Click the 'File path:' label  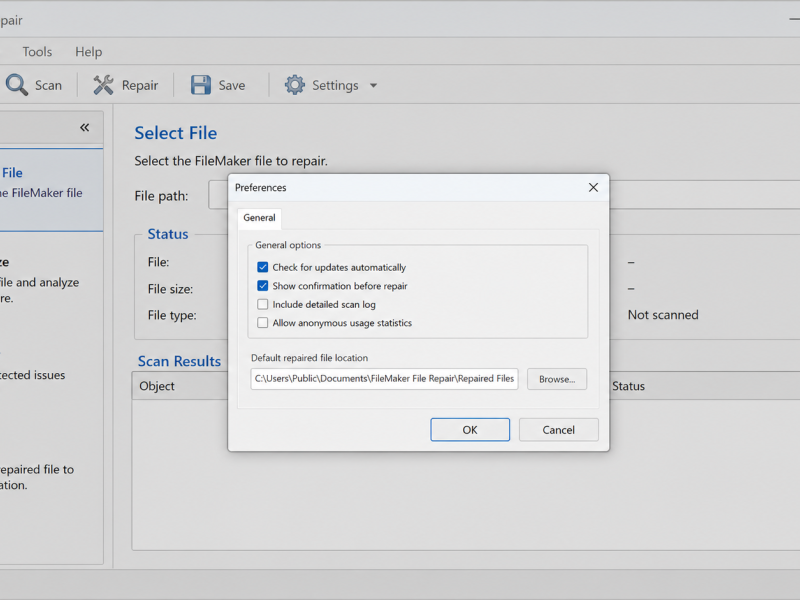point(161,196)
